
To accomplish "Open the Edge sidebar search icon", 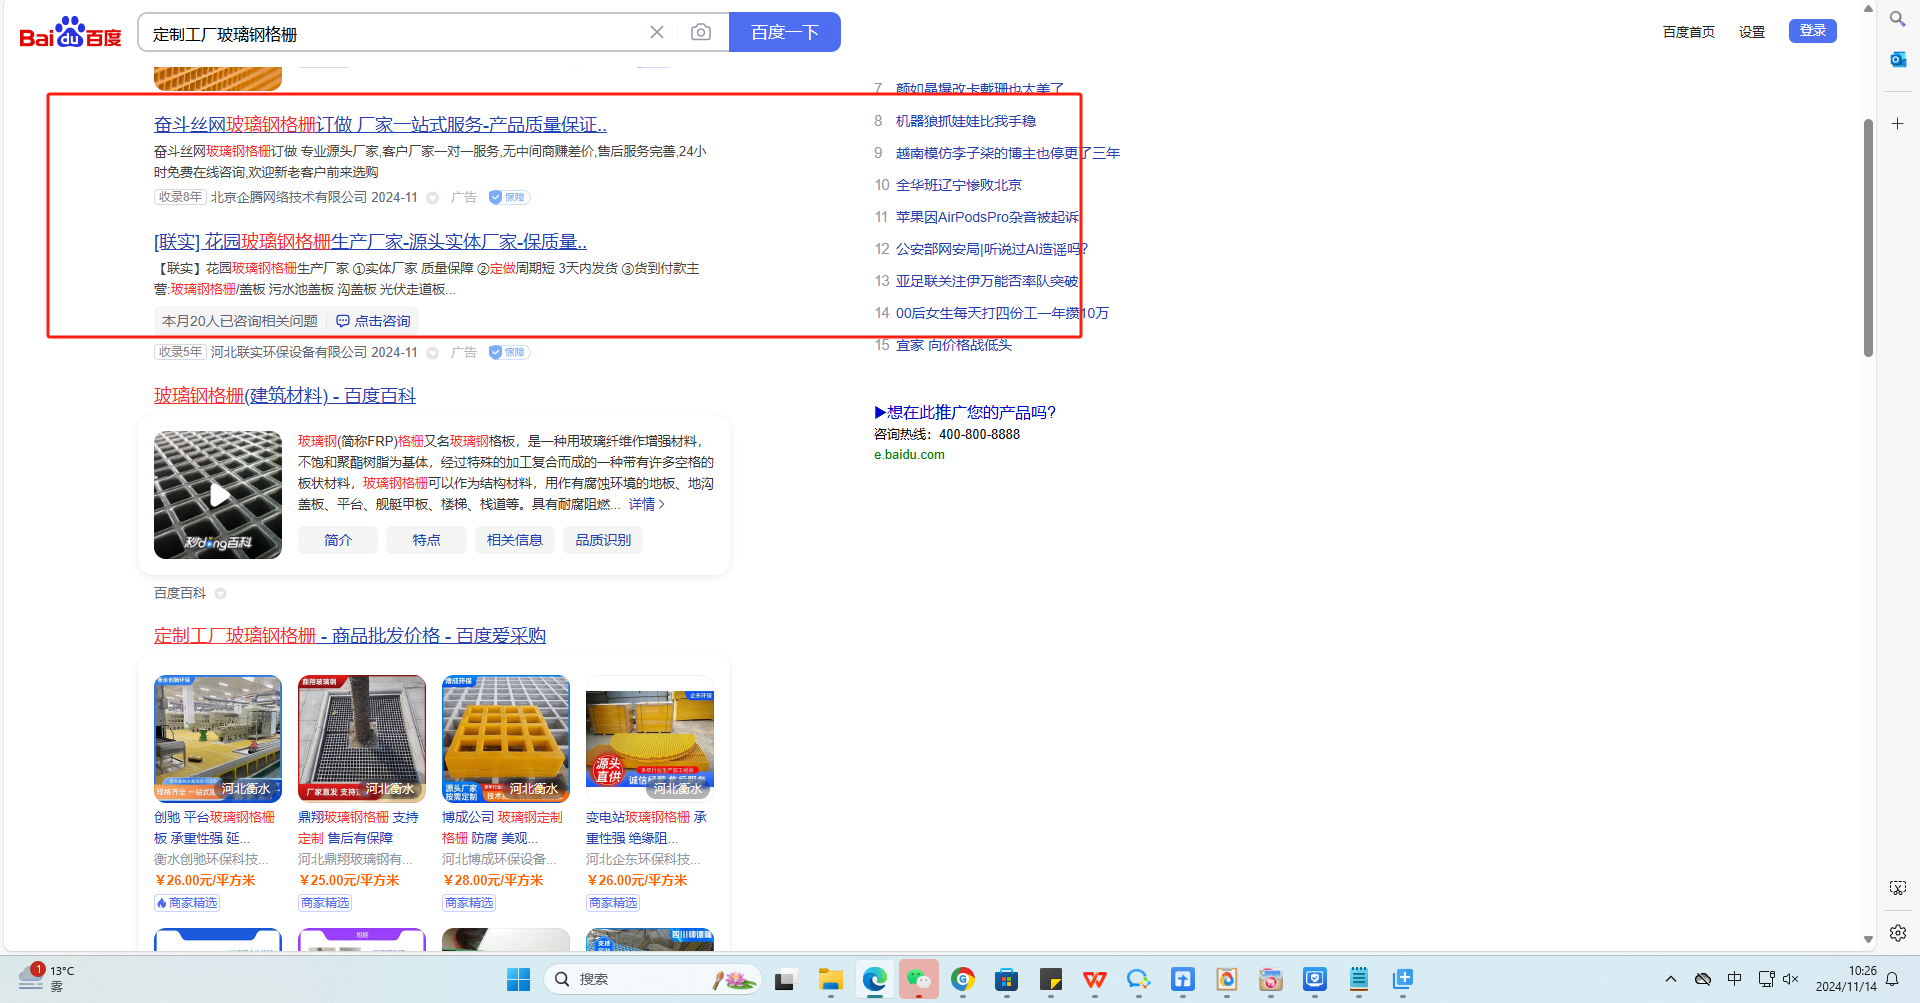I will 1897,19.
